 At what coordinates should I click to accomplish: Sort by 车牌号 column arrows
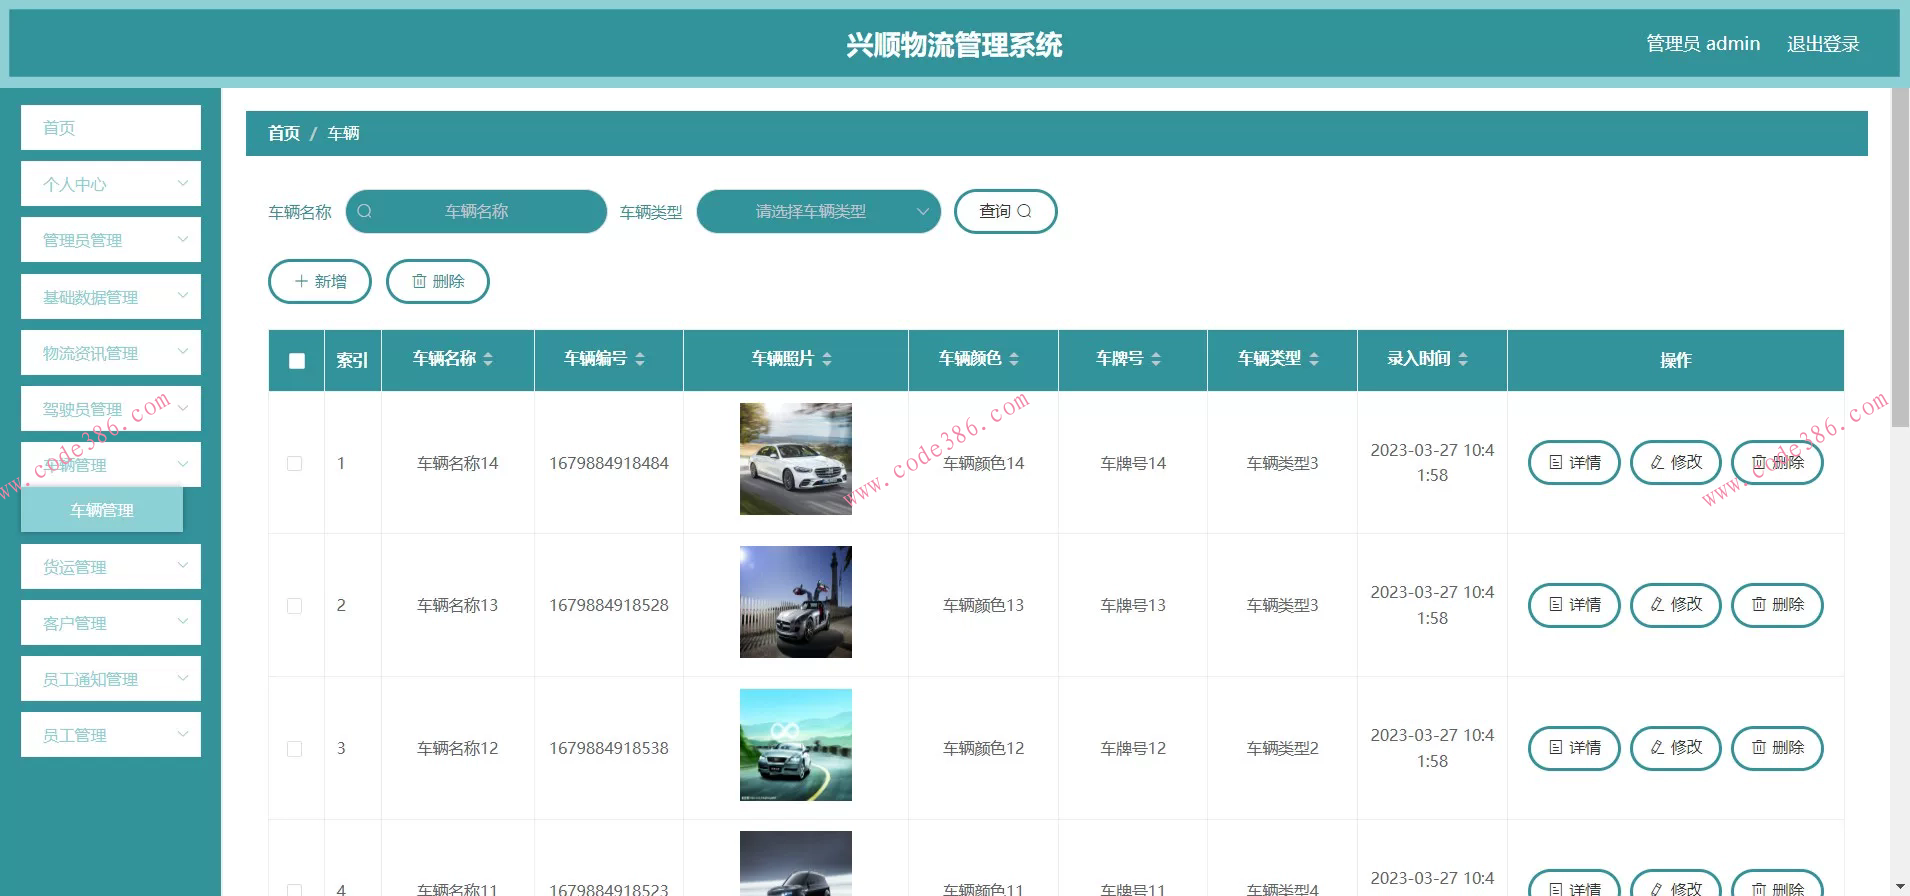[x=1156, y=359]
